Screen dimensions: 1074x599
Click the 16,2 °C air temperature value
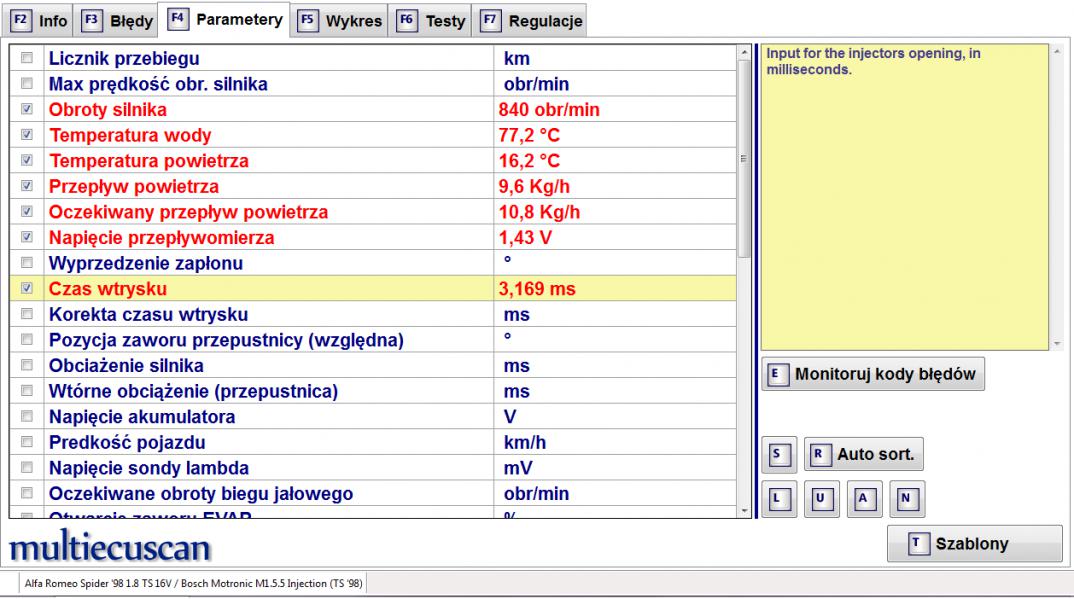click(529, 161)
